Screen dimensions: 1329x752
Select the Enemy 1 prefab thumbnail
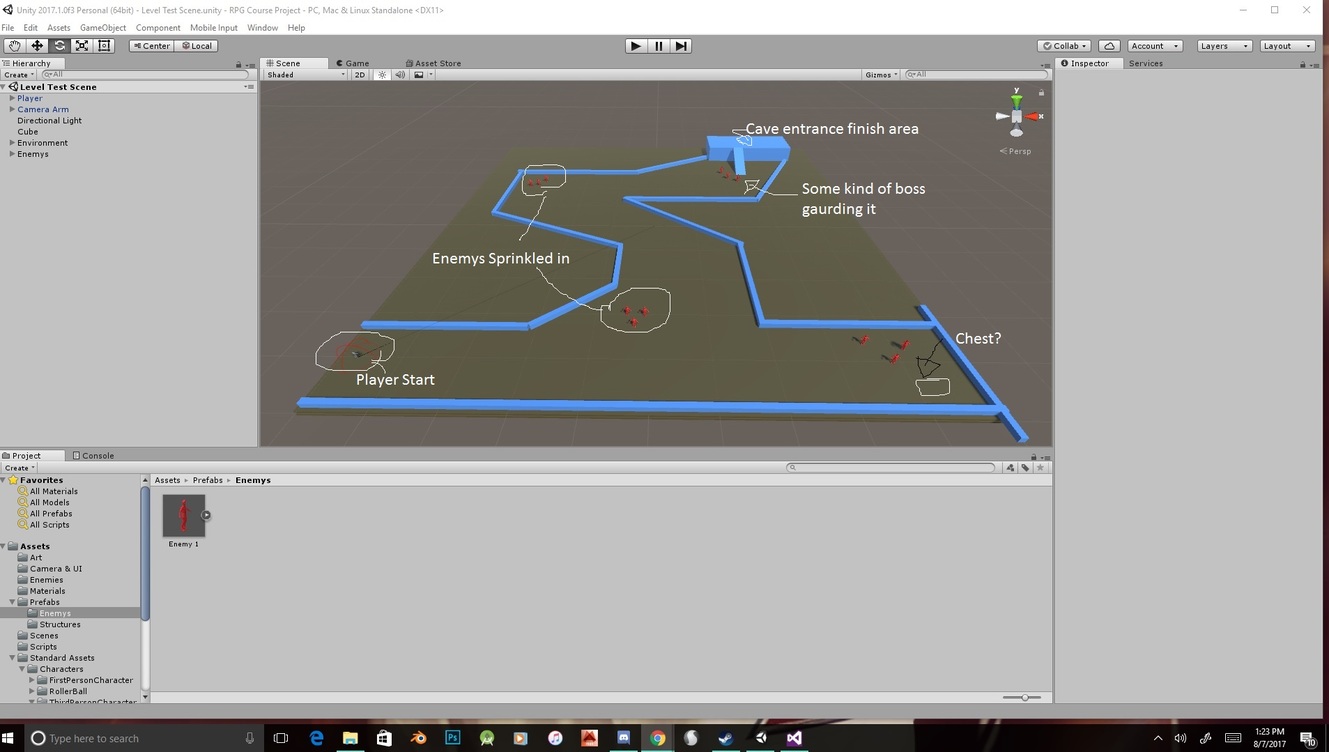184,516
